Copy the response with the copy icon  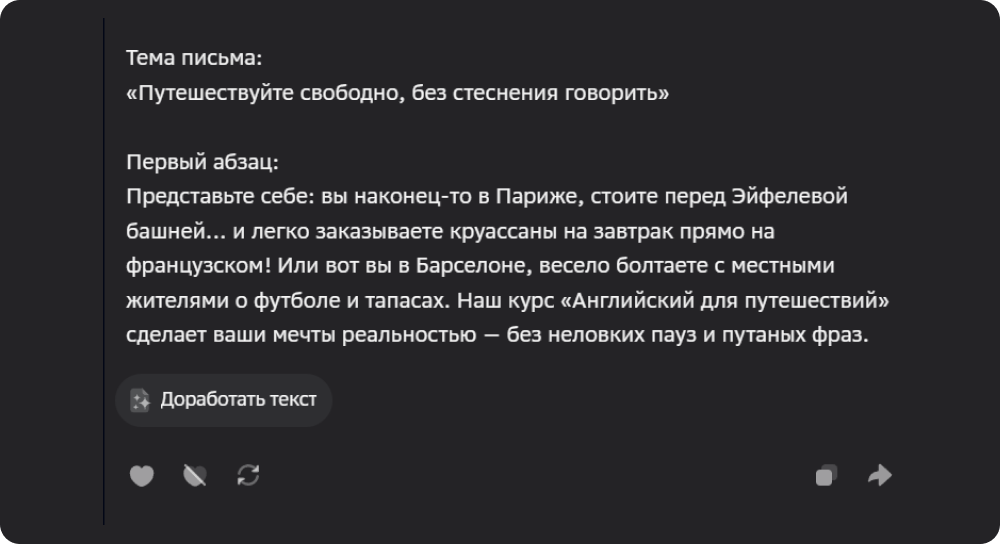[826, 476]
